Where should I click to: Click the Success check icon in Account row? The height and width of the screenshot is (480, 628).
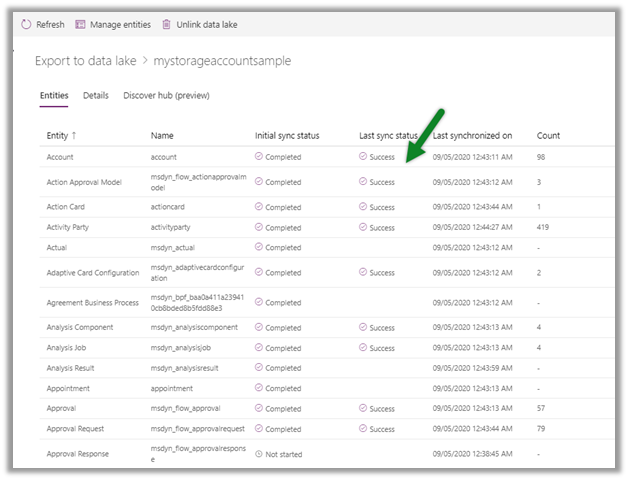(x=363, y=157)
